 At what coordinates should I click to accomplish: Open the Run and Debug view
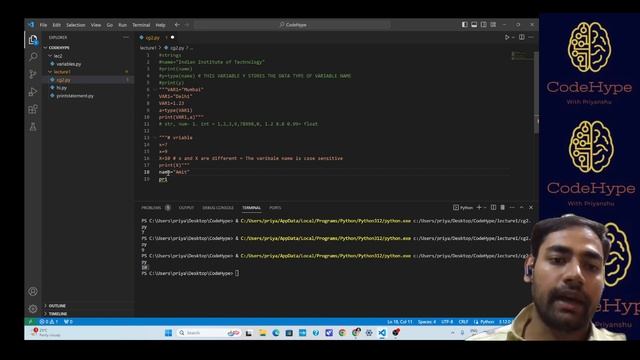33,91
